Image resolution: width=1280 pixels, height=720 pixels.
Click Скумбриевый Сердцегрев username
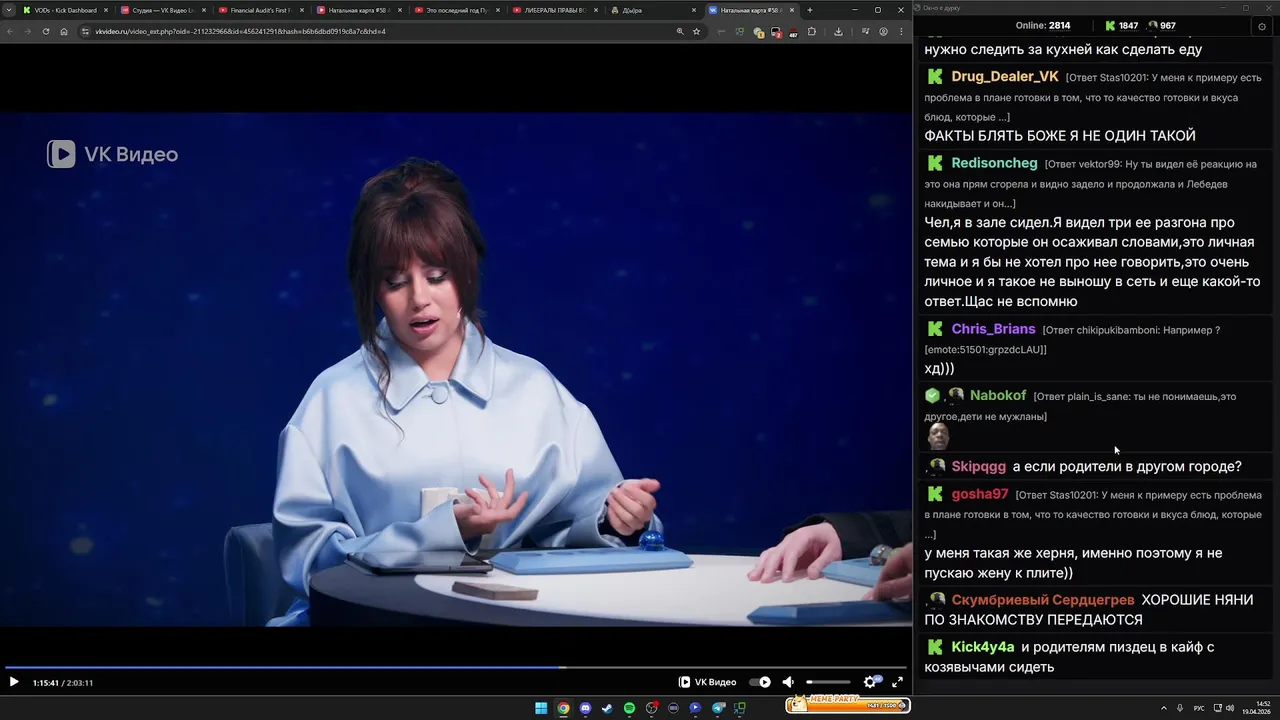tap(1043, 600)
